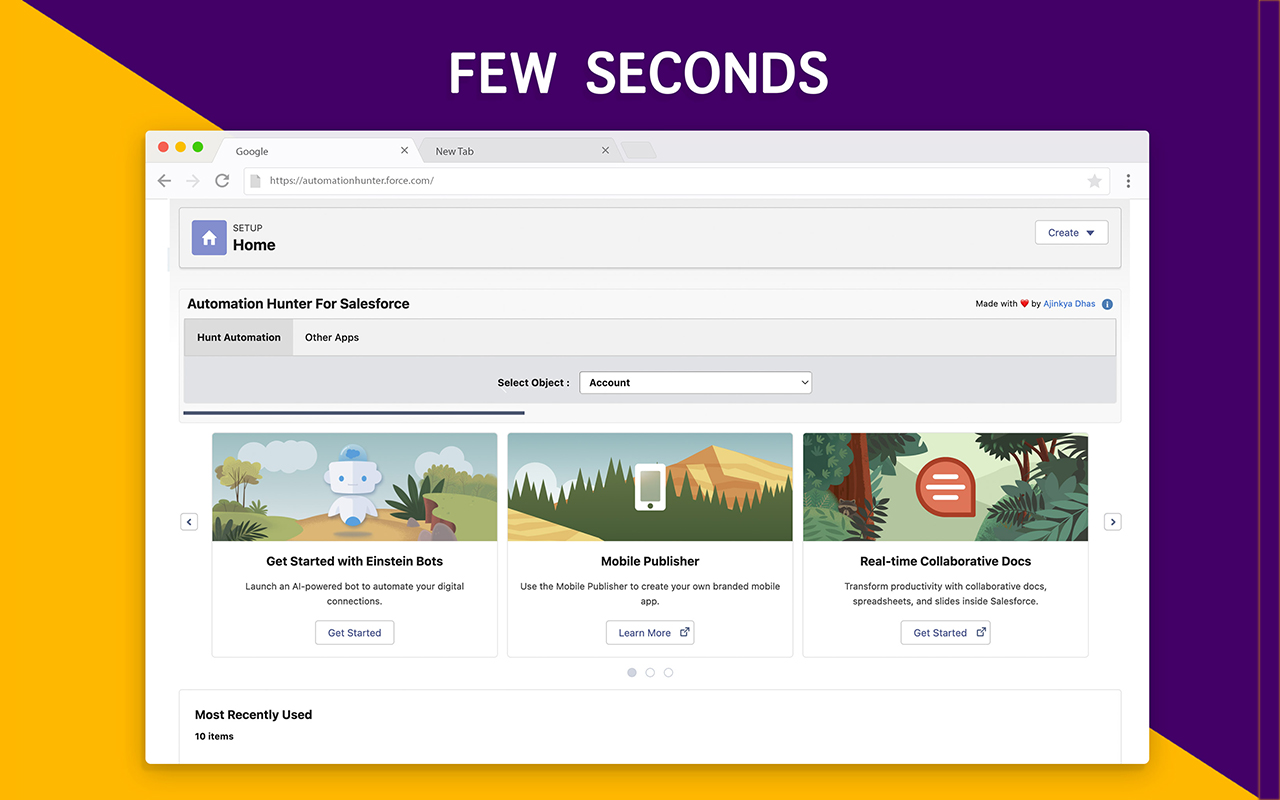
Task: Select the first carousel page dot
Action: [x=632, y=673]
